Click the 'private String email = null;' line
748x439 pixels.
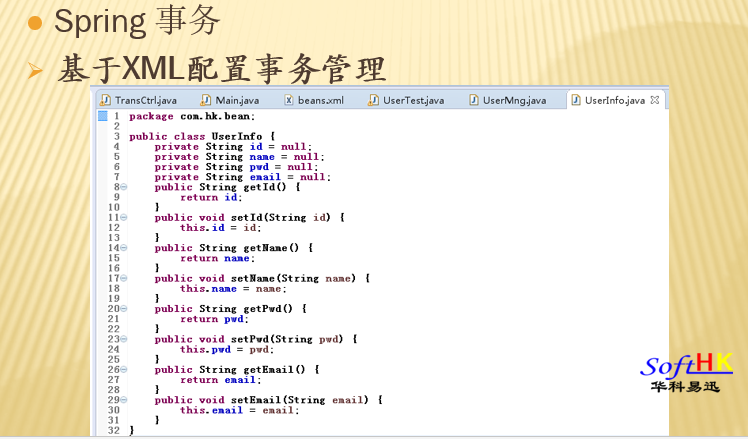tap(243, 177)
